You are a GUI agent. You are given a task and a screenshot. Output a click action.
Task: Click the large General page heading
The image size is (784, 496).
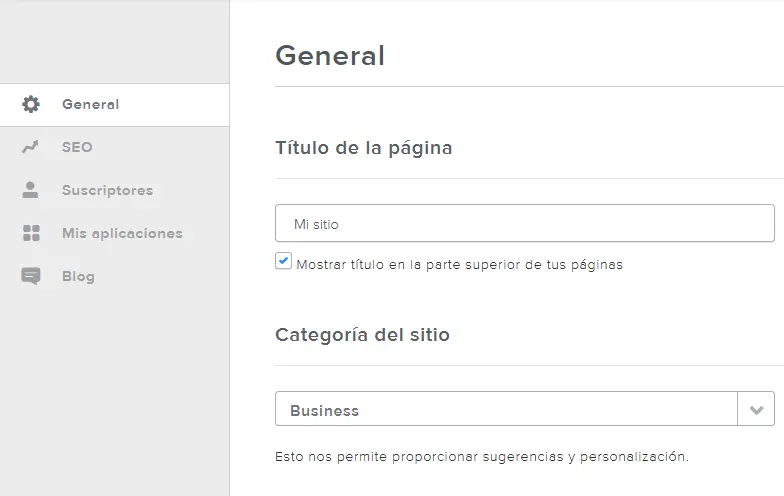pos(330,56)
